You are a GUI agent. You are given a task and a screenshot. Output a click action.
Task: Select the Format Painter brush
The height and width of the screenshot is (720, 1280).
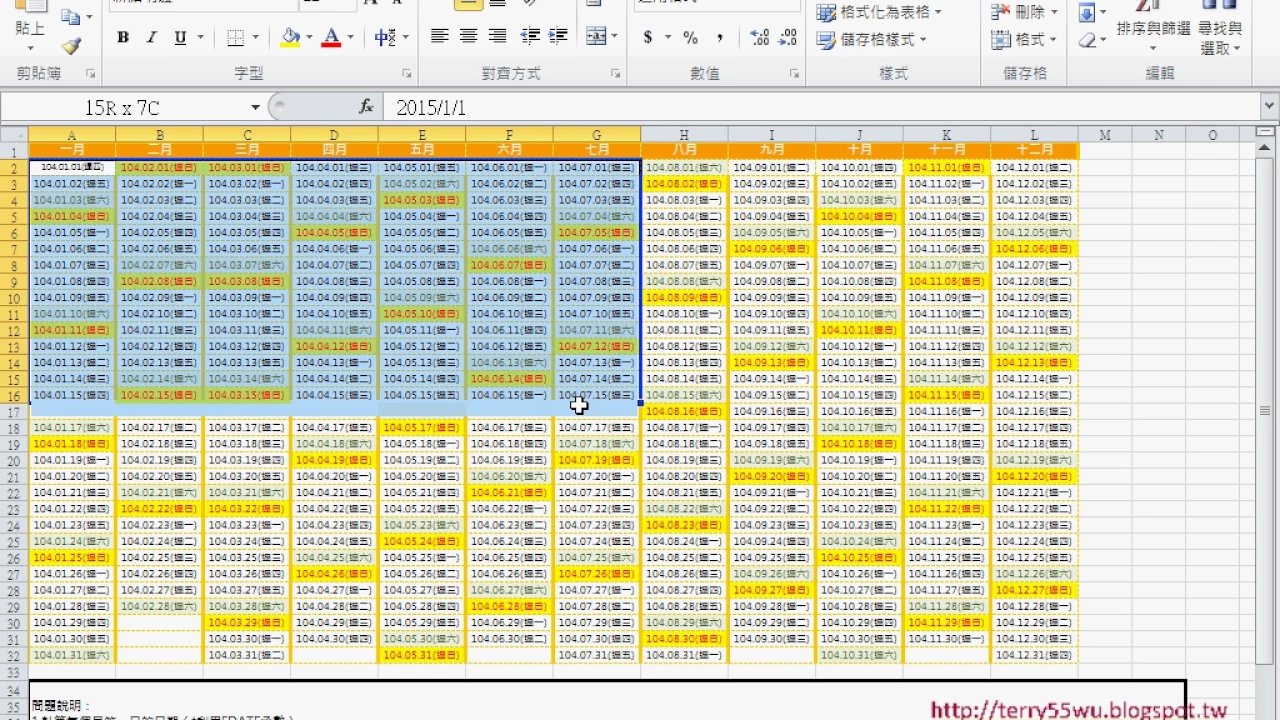pos(70,46)
